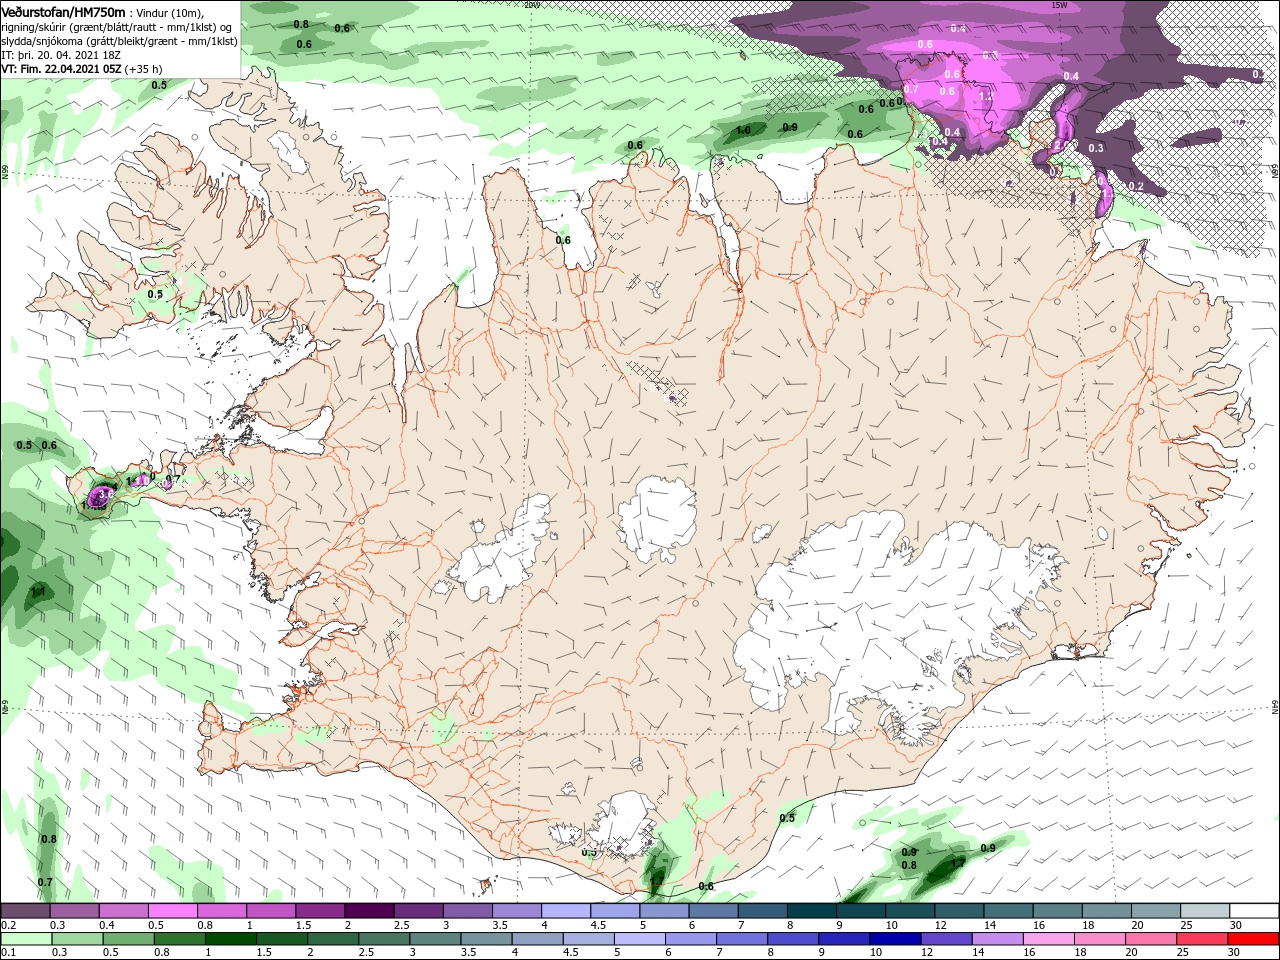Click upper legend swatch between 3 and 3.5
1280x960 pixels.
467,910
